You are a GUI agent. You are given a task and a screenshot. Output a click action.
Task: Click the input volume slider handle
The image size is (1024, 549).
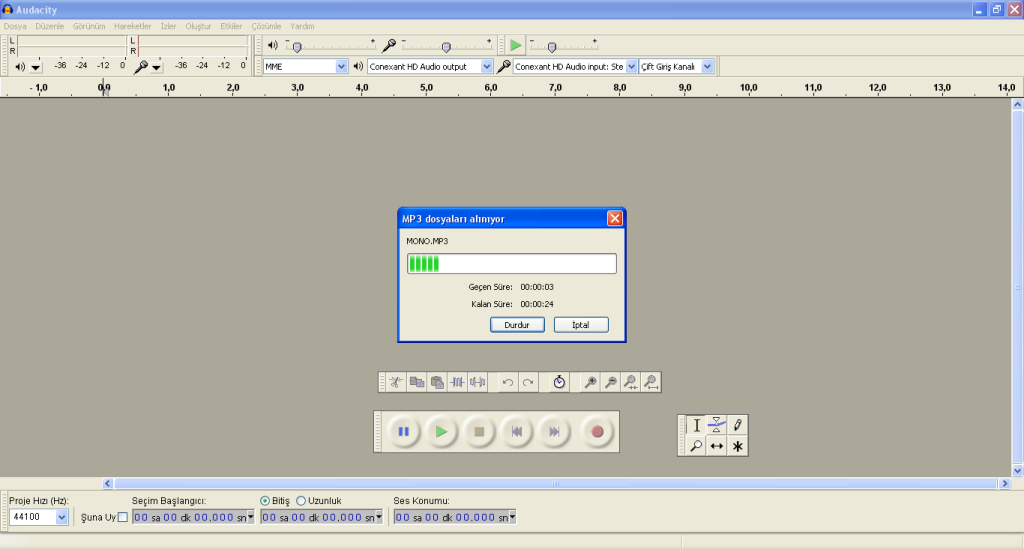click(x=446, y=47)
